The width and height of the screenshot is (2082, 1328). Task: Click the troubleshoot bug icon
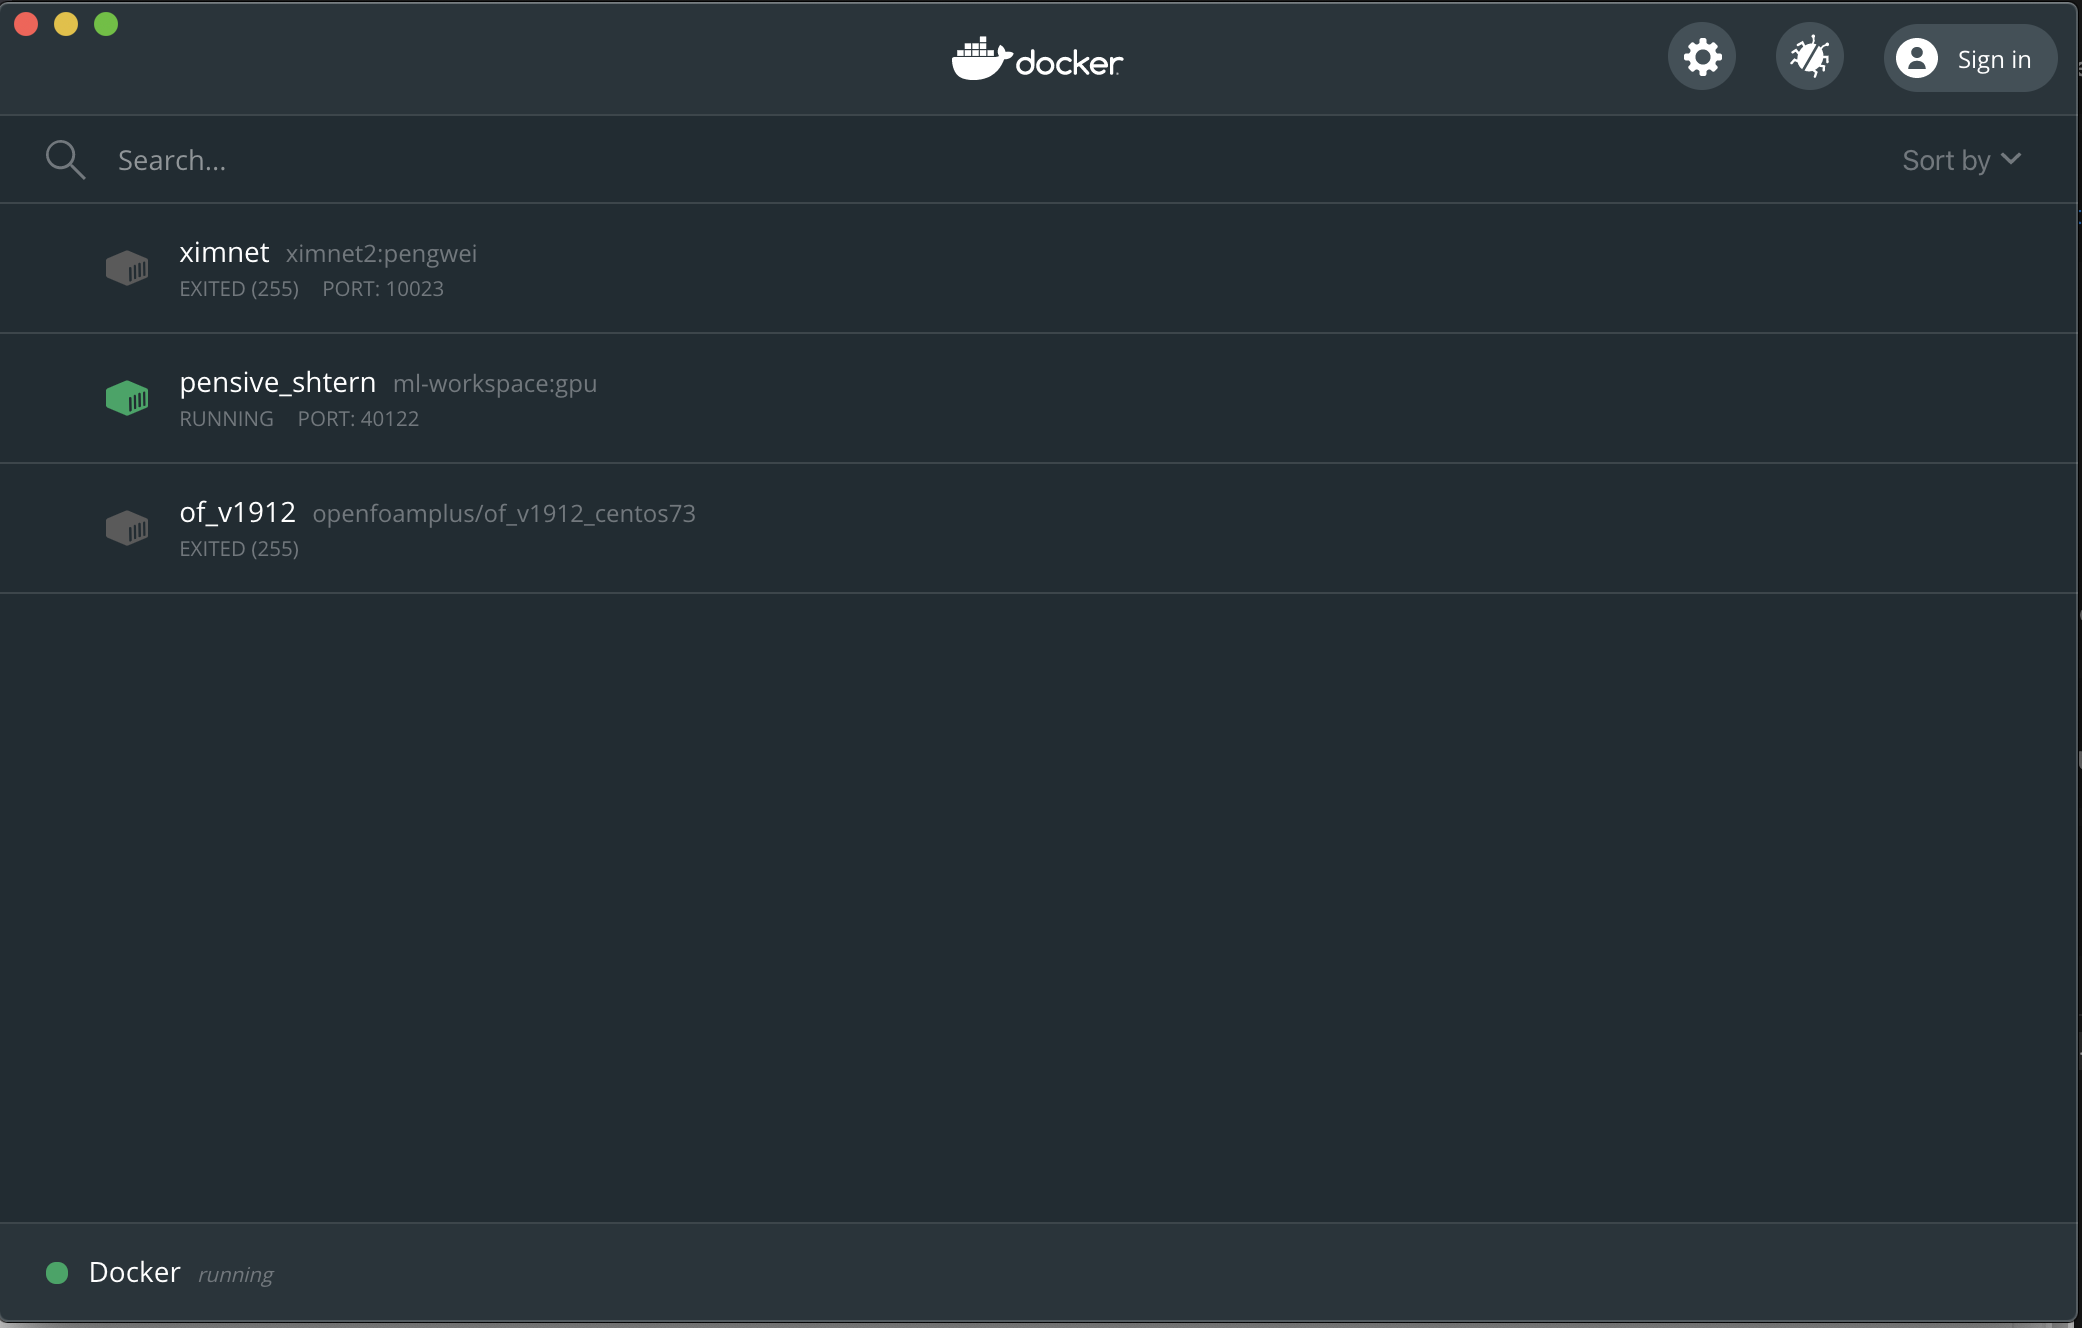(x=1809, y=57)
